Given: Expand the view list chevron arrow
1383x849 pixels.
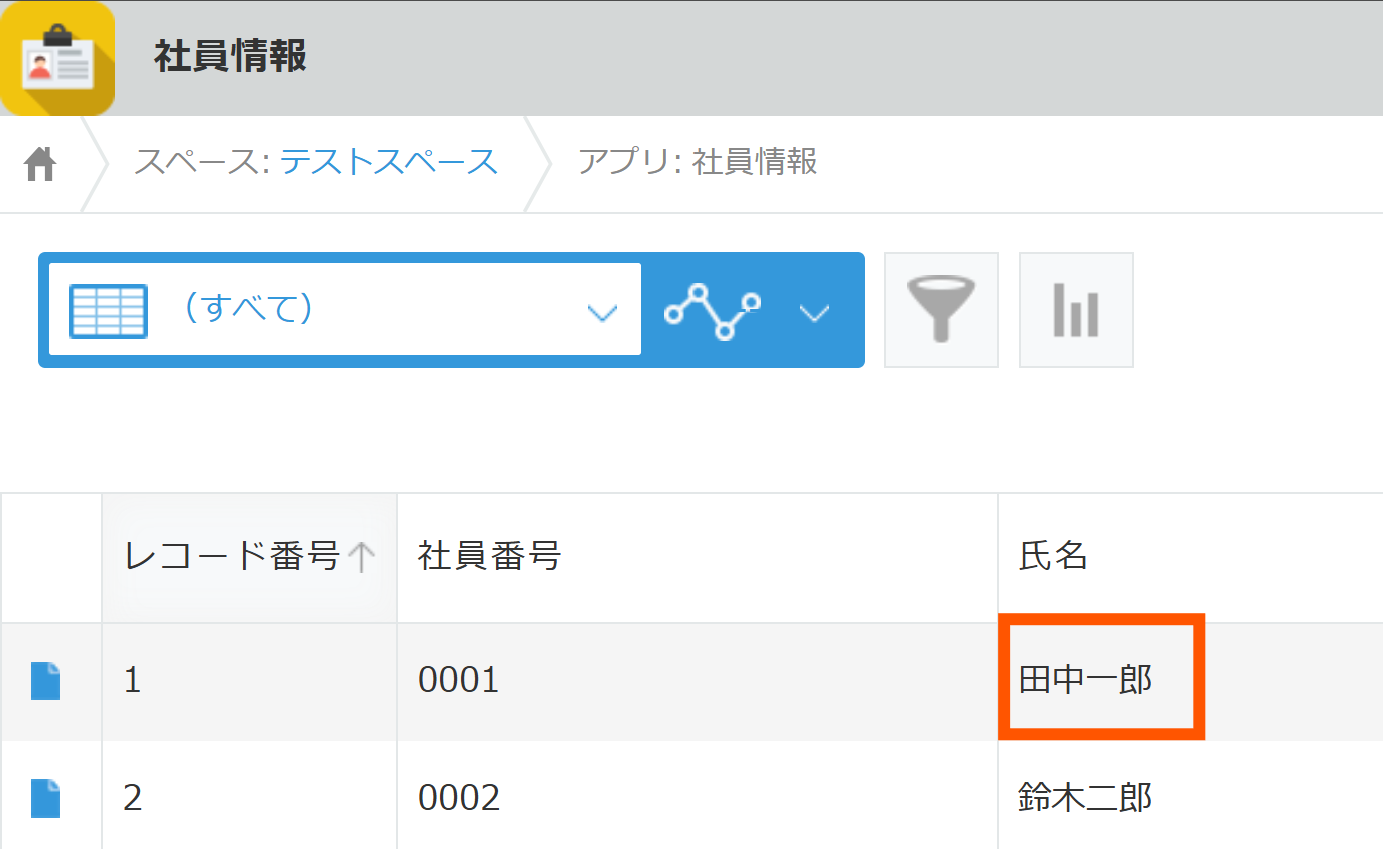Looking at the screenshot, I should [601, 313].
